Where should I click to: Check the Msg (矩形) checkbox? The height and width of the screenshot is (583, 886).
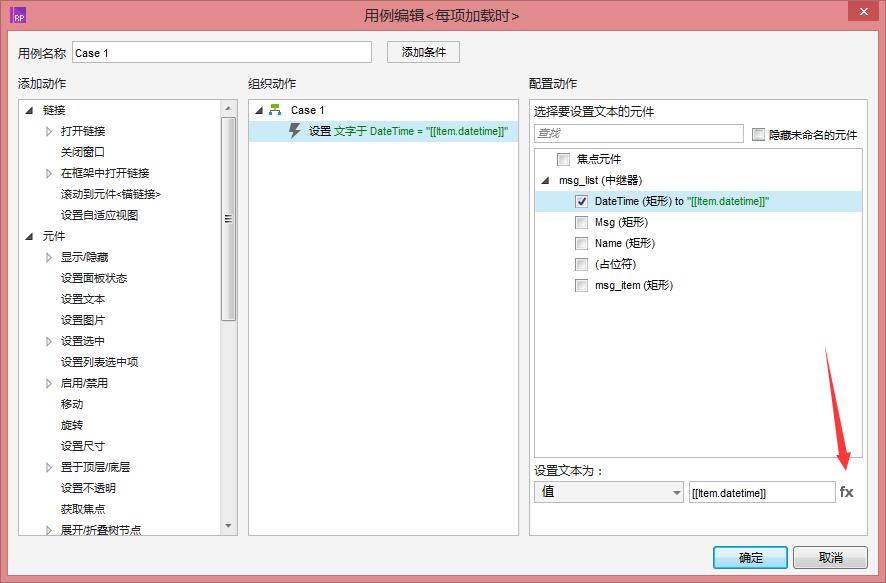[x=581, y=222]
